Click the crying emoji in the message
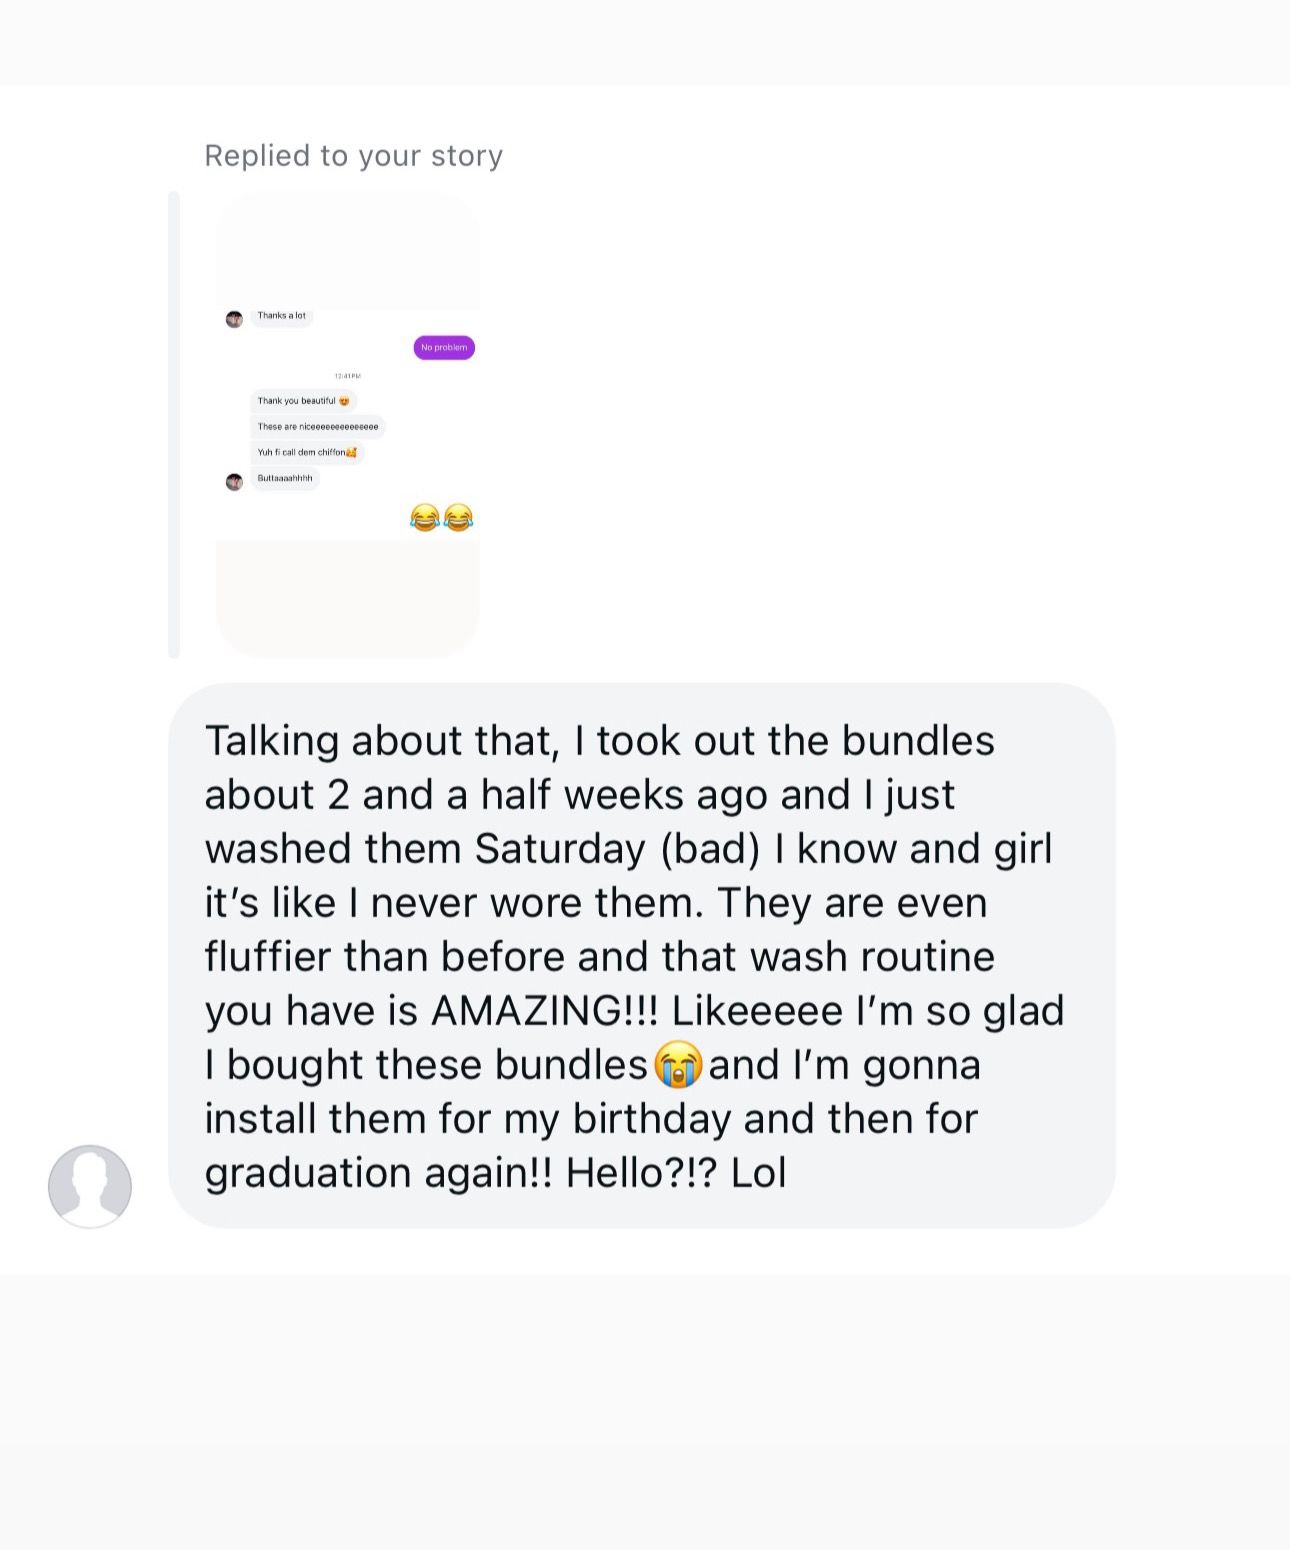Viewport: 1290px width, 1550px height. click(x=678, y=1064)
